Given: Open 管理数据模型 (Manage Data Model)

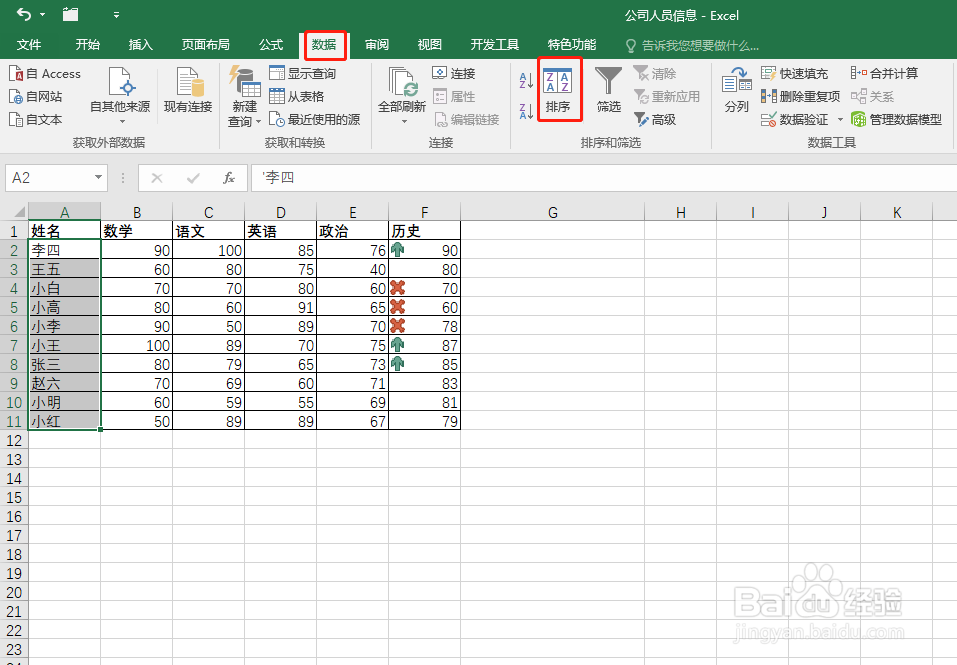Looking at the screenshot, I should pyautogui.click(x=898, y=119).
